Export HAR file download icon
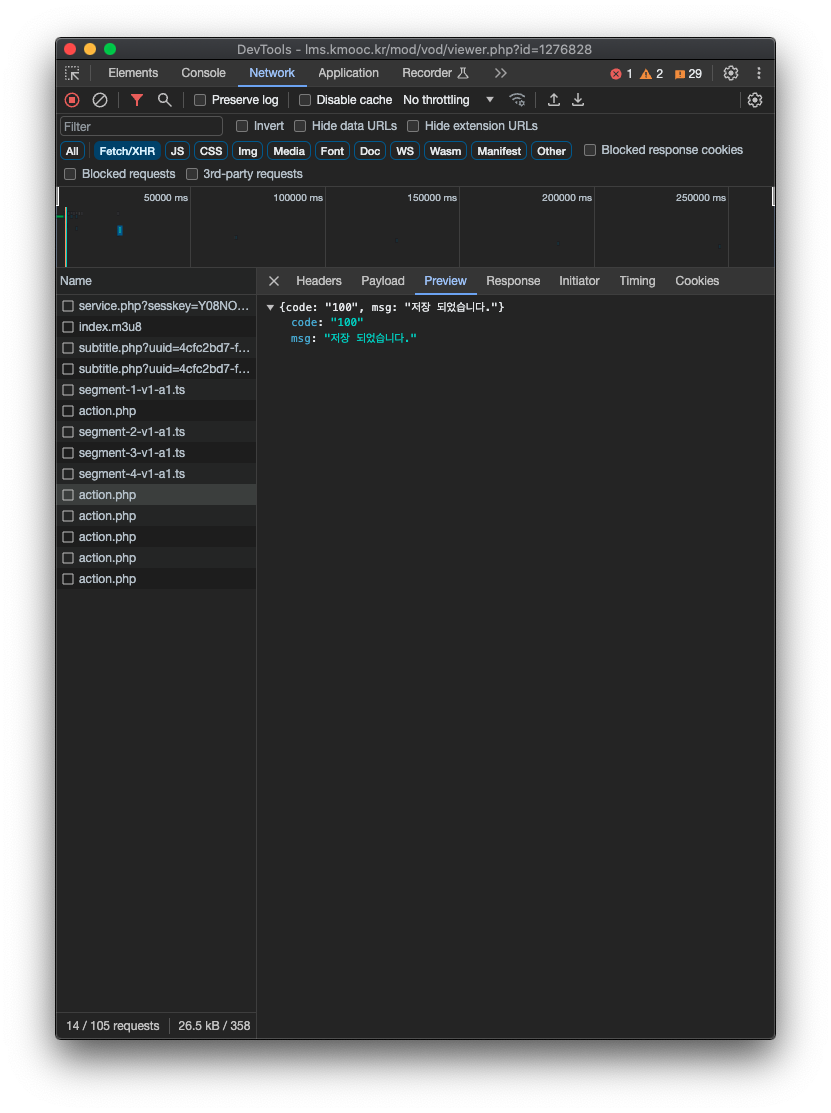This screenshot has height=1113, width=831. pos(578,100)
